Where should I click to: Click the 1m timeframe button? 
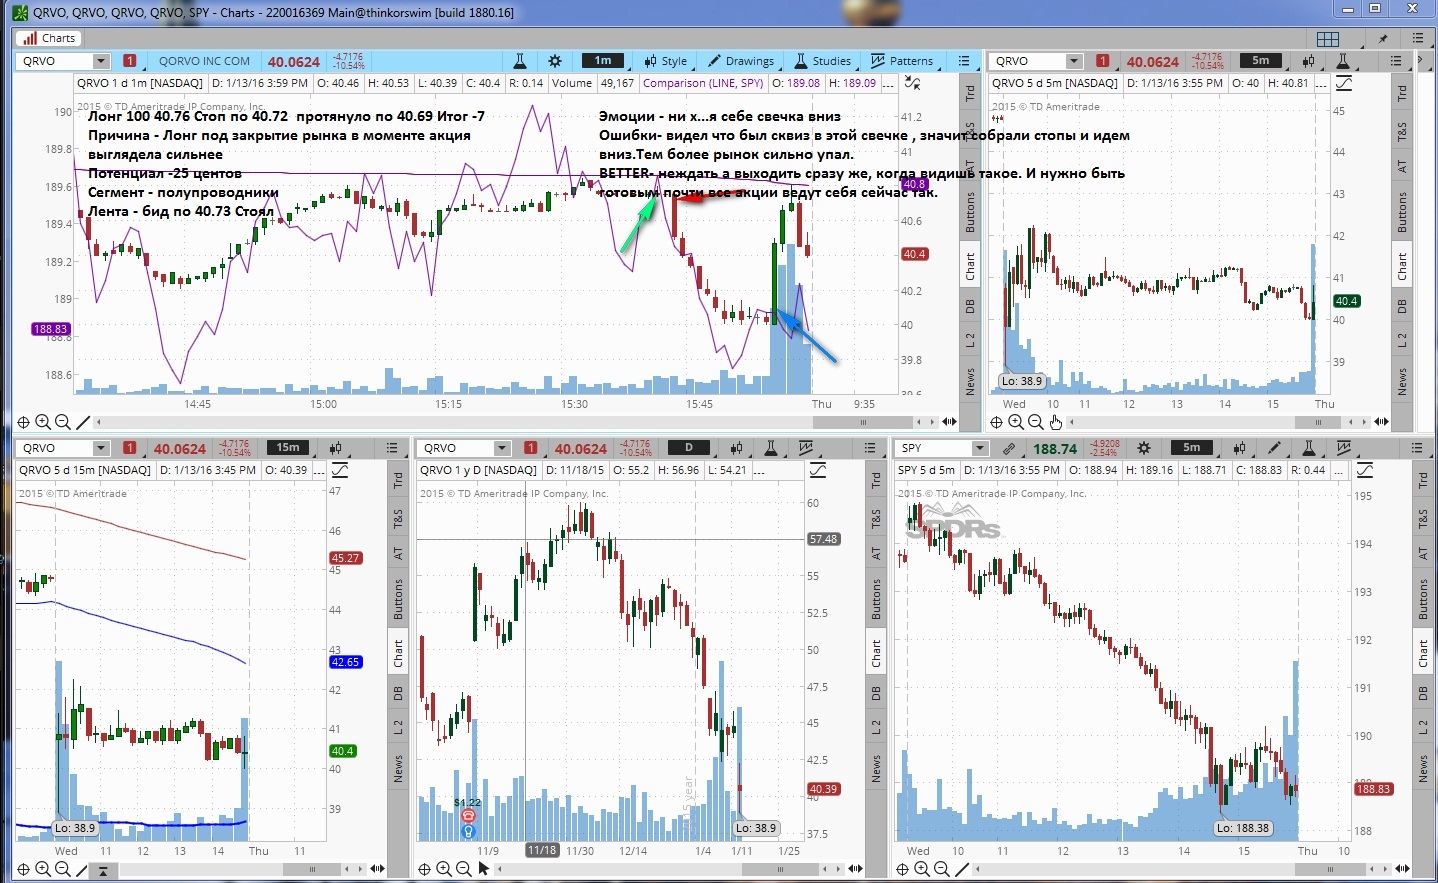coord(603,61)
